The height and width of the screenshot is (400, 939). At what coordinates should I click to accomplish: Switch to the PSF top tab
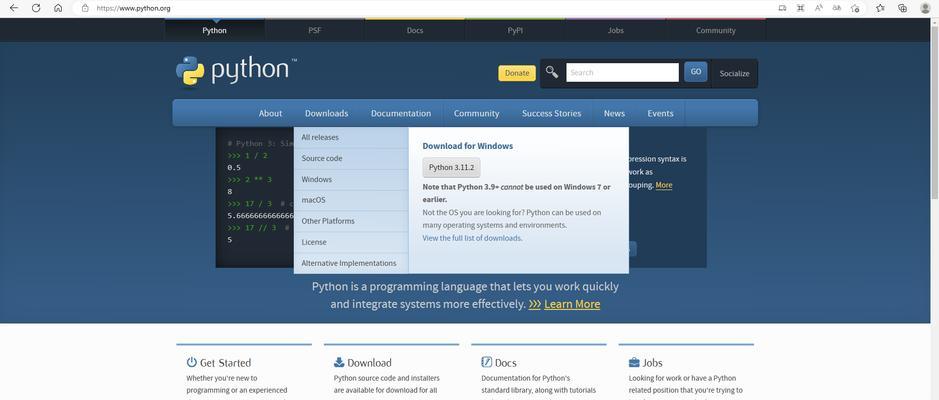click(x=315, y=31)
